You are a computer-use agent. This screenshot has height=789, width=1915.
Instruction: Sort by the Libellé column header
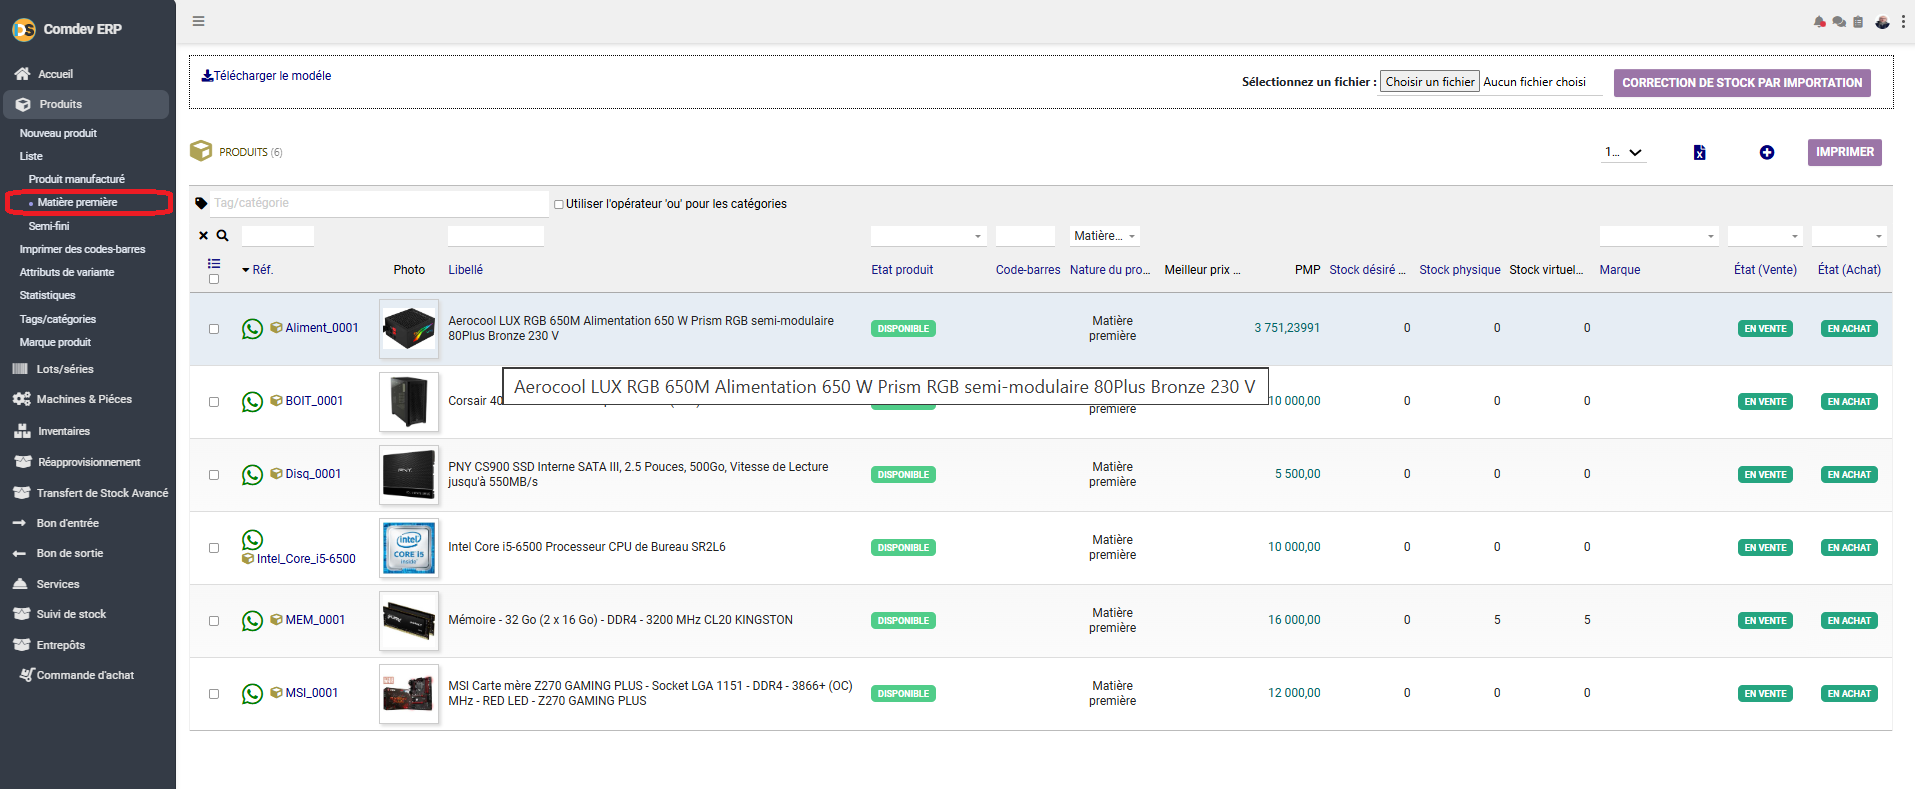pyautogui.click(x=465, y=270)
